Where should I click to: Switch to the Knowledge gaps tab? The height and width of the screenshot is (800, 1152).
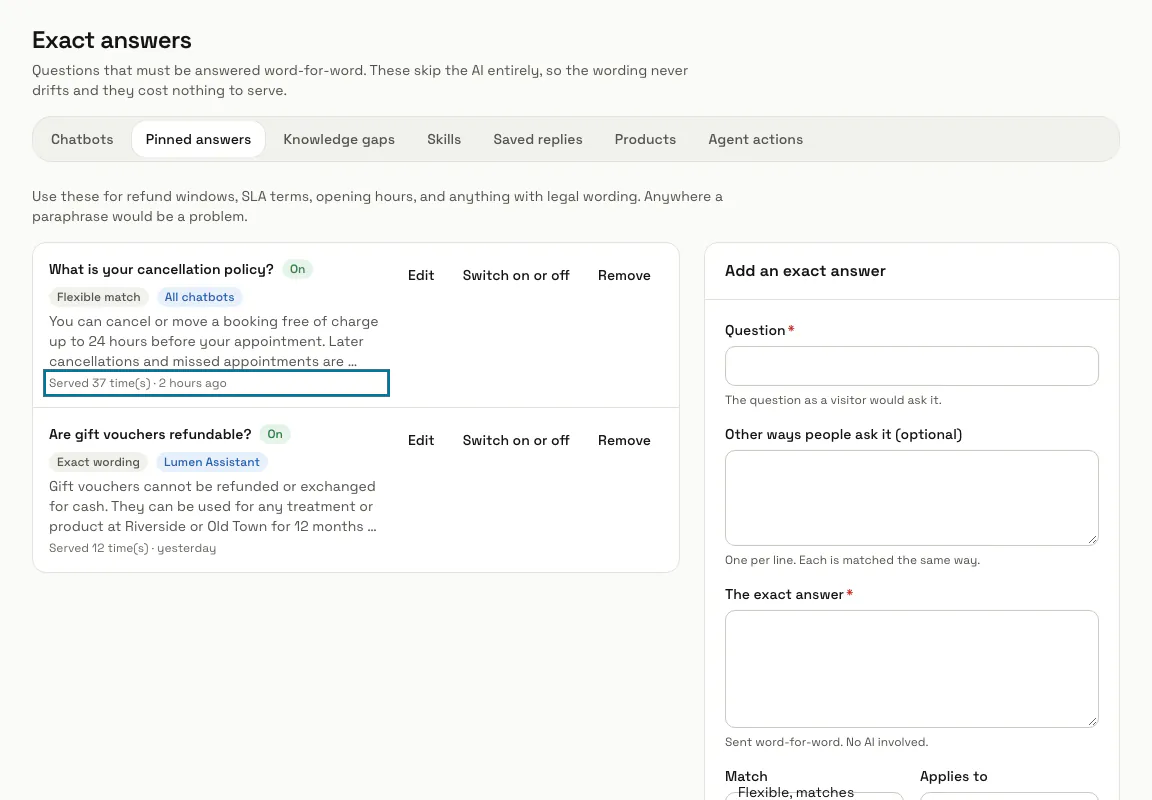click(339, 140)
